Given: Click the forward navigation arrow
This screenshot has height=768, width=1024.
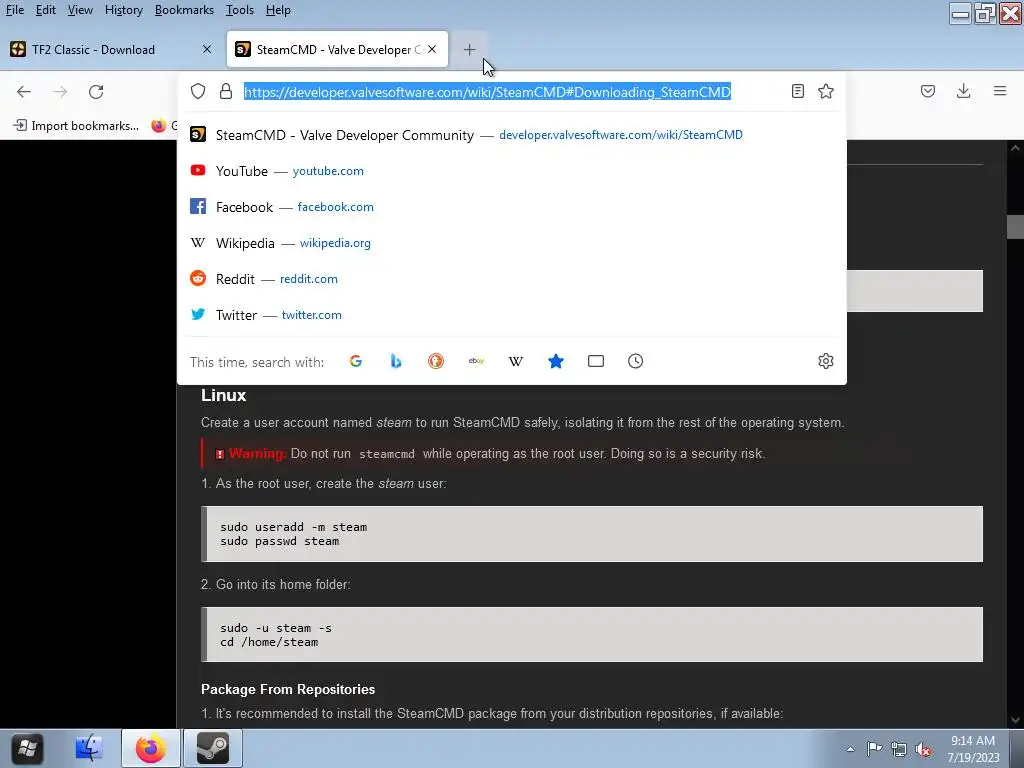Looking at the screenshot, I should coord(60,91).
